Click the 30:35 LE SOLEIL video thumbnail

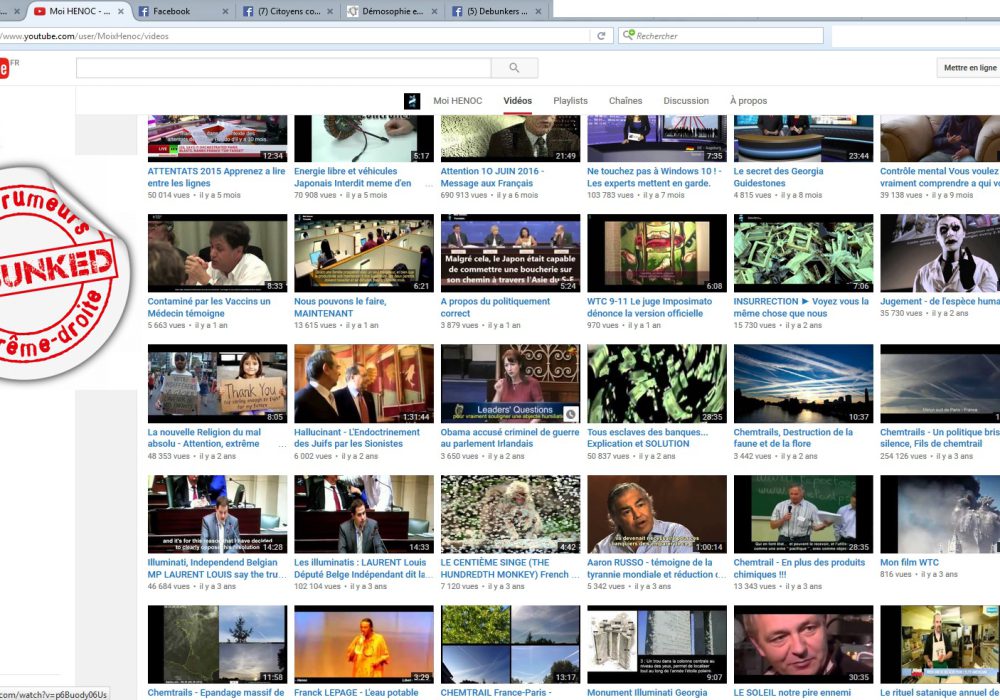point(803,645)
